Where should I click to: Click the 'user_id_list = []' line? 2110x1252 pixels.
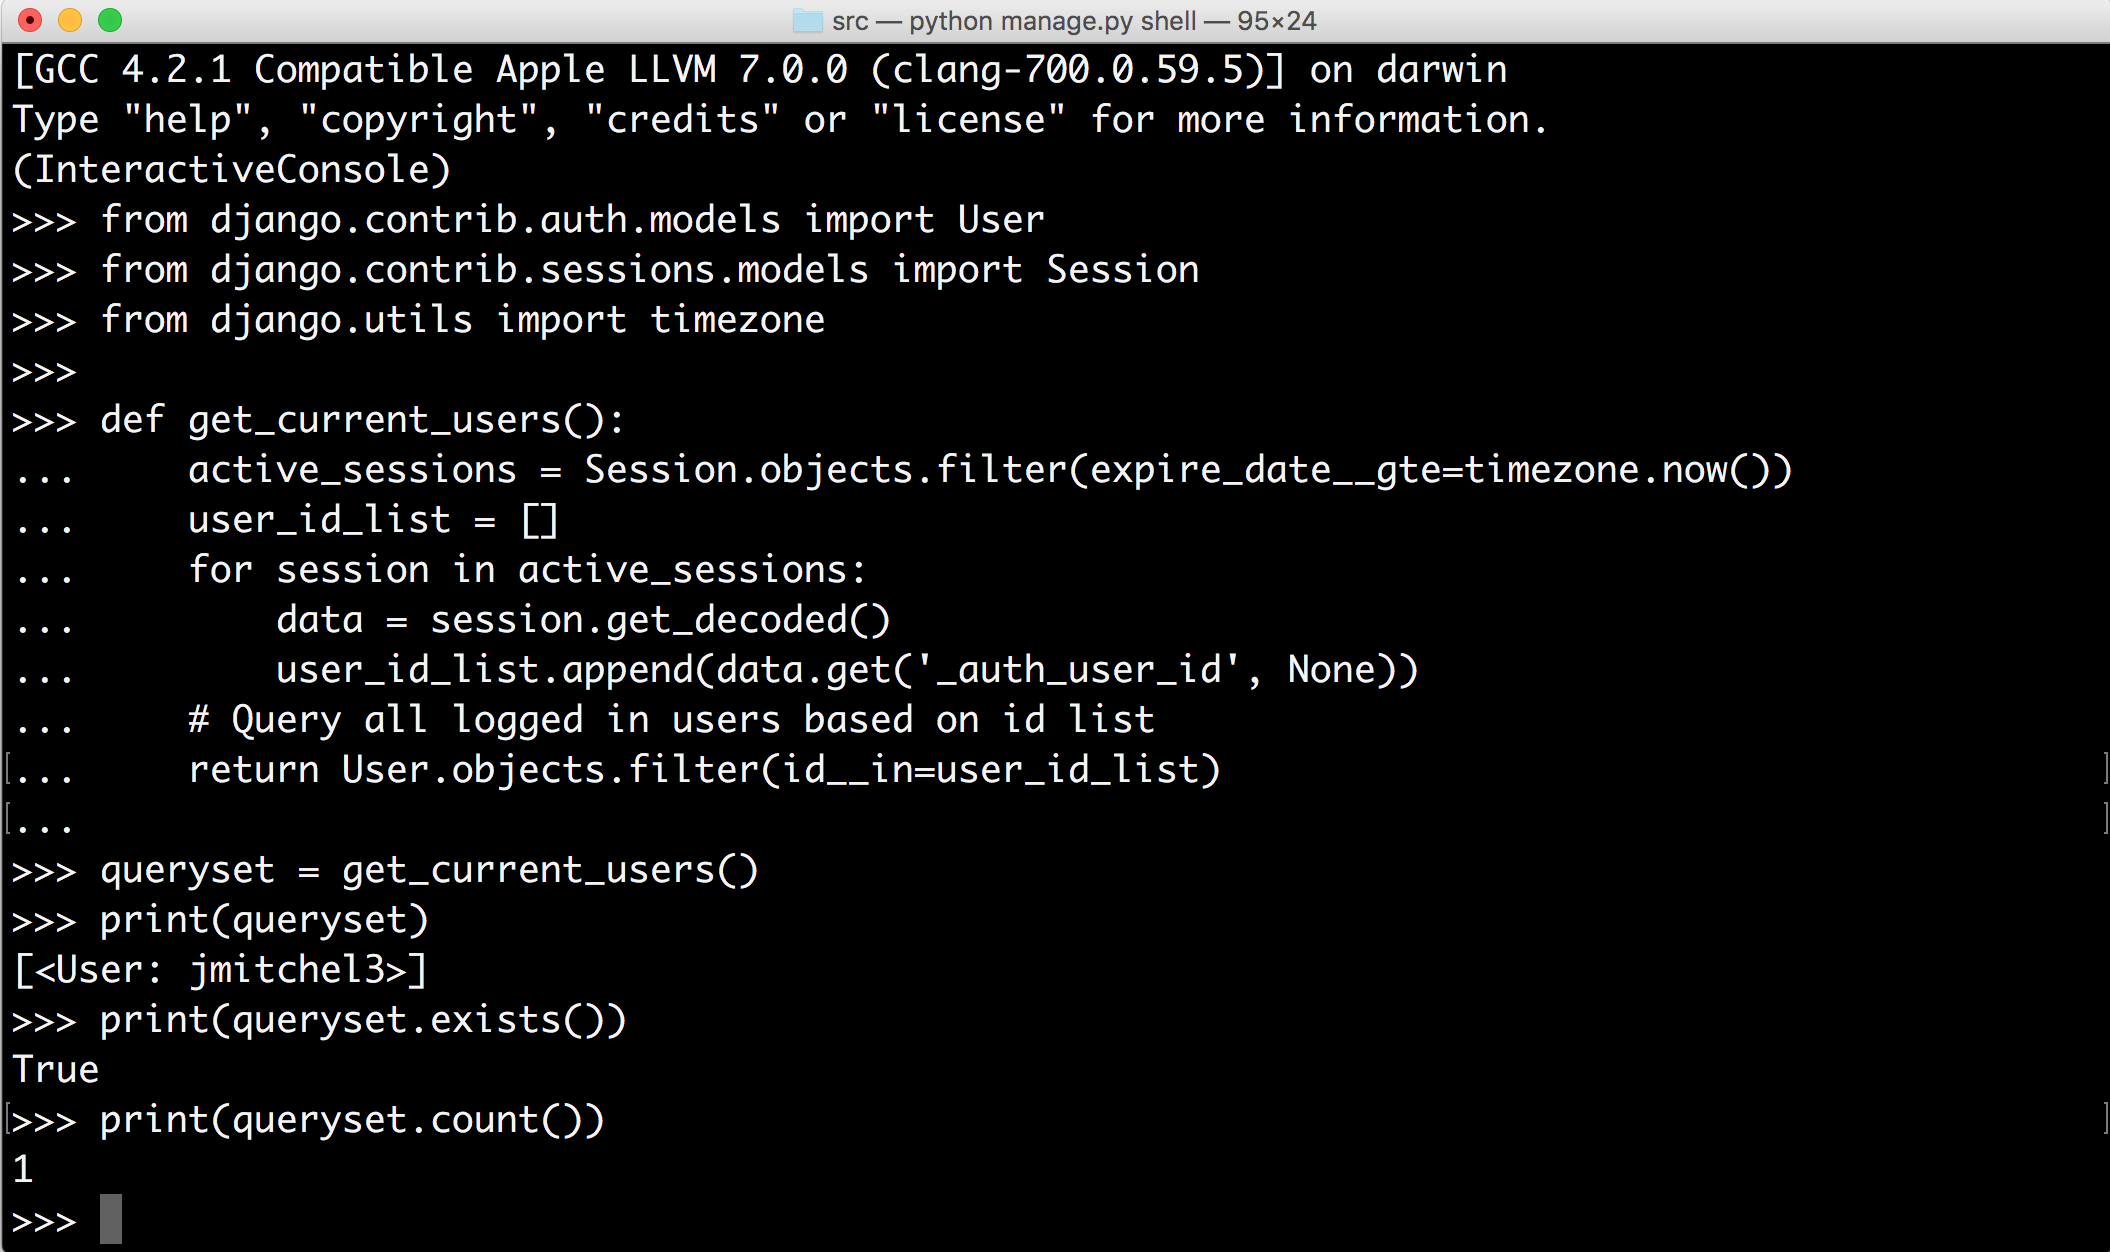click(x=373, y=520)
